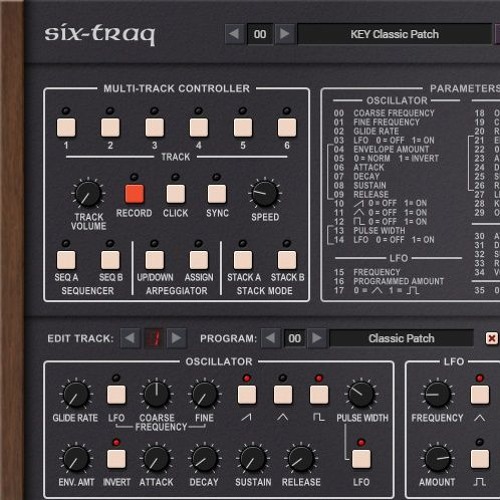The width and height of the screenshot is (500, 500).
Task: Click the SPEED knob
Action: (x=265, y=194)
